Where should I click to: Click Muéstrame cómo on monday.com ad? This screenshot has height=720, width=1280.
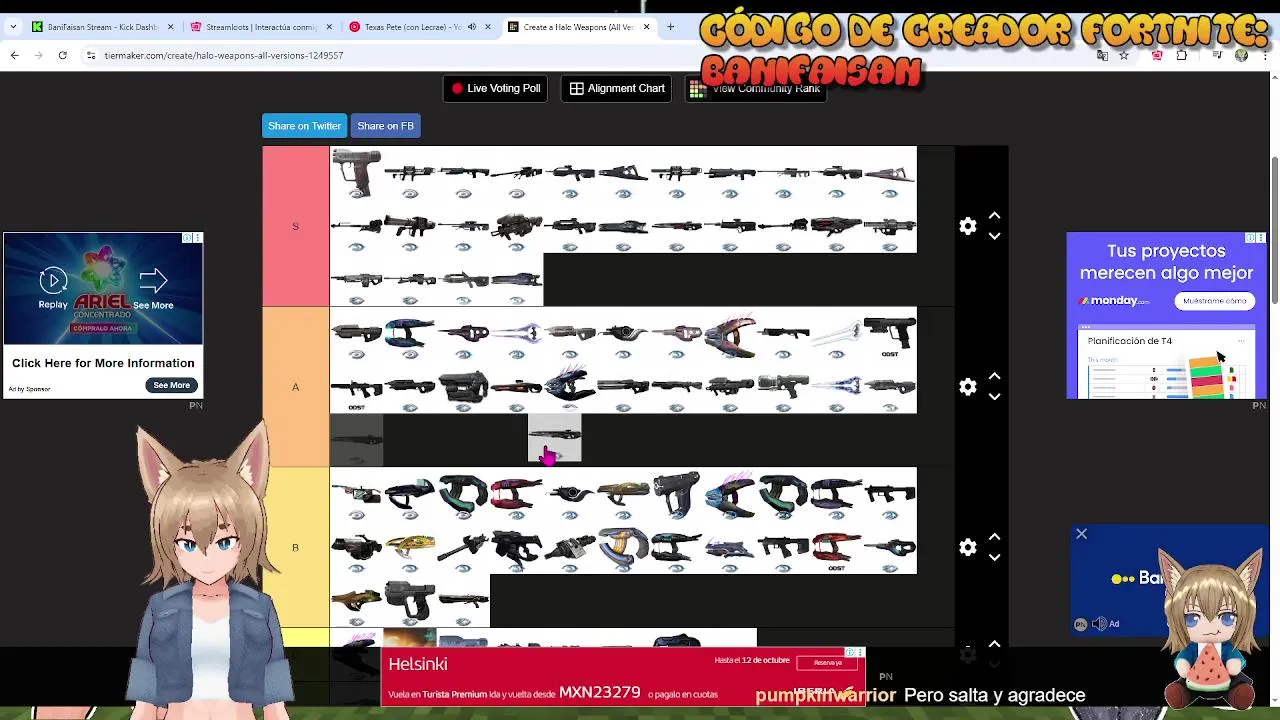click(x=1214, y=301)
